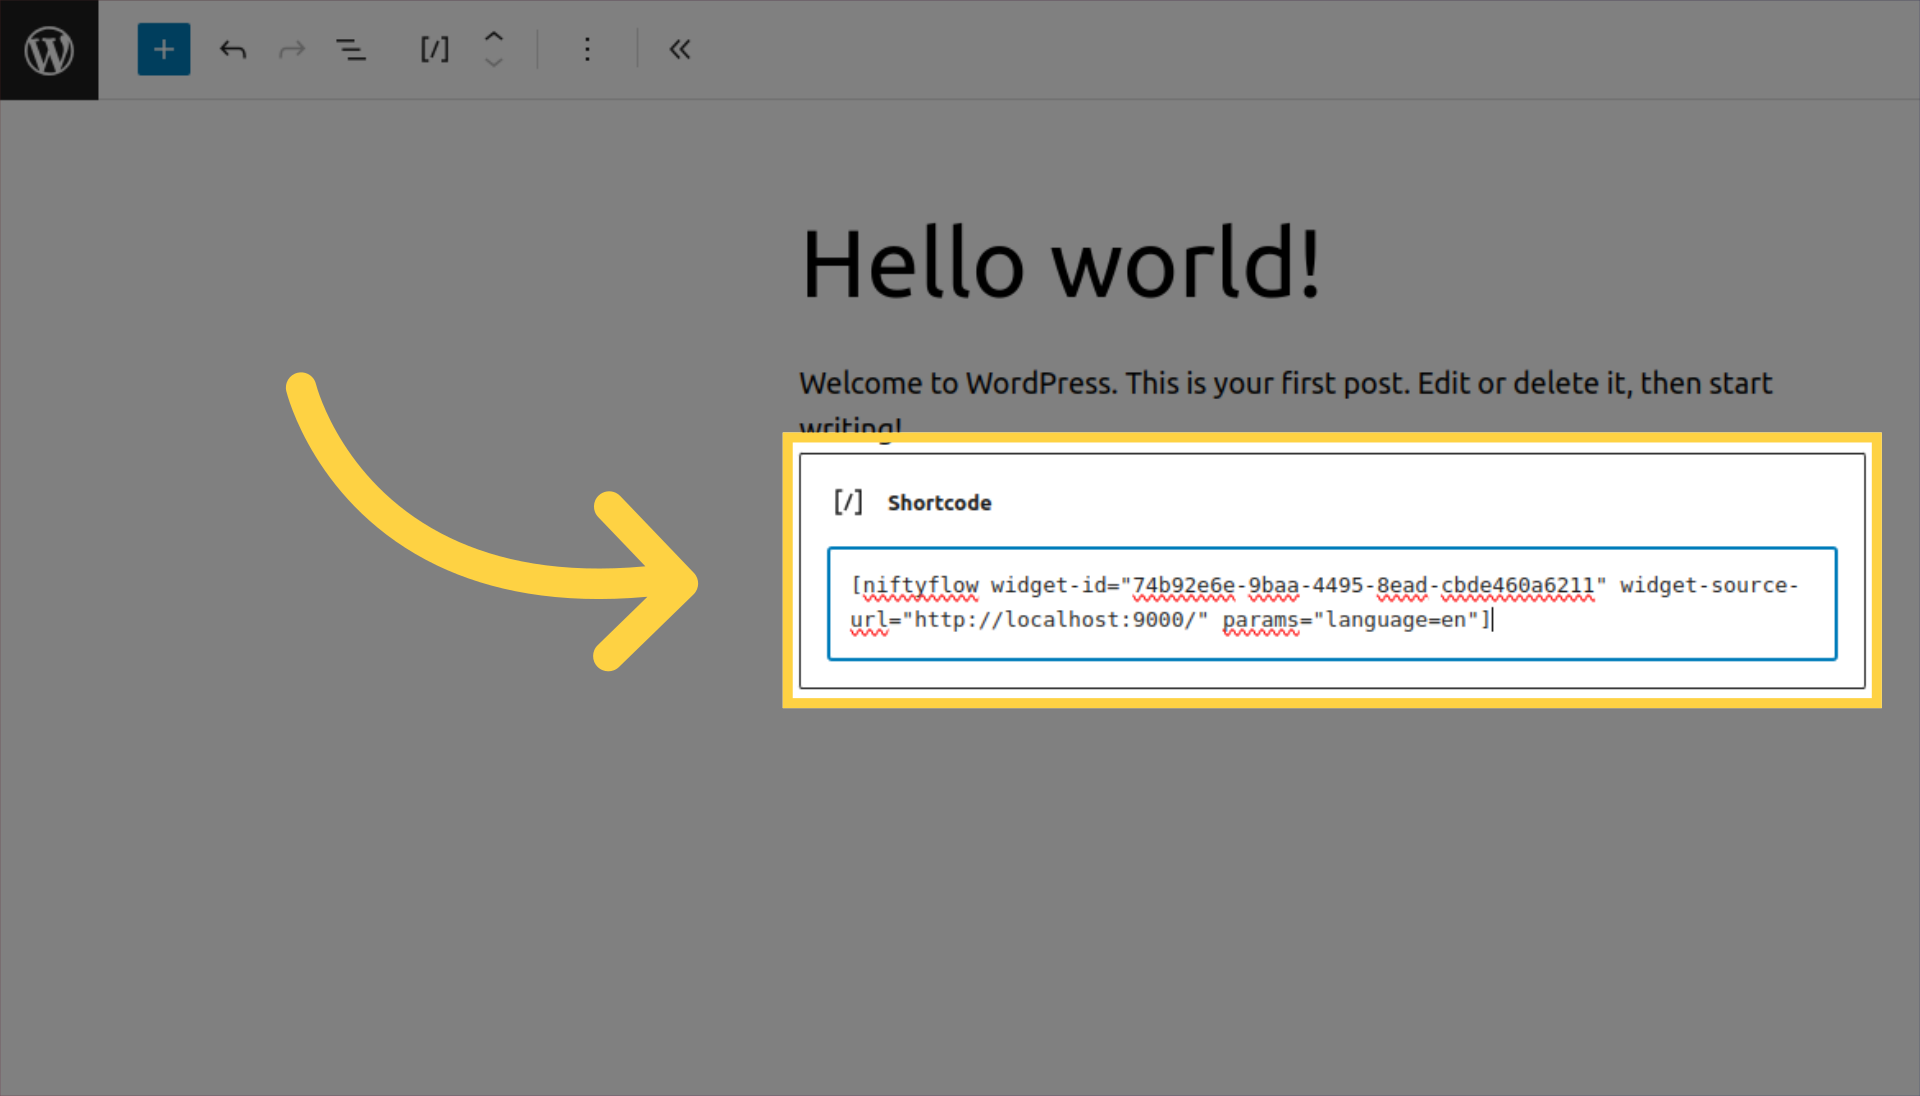This screenshot has height=1096, width=1920.
Task: Open the WordPress logo menu
Action: coord(49,49)
